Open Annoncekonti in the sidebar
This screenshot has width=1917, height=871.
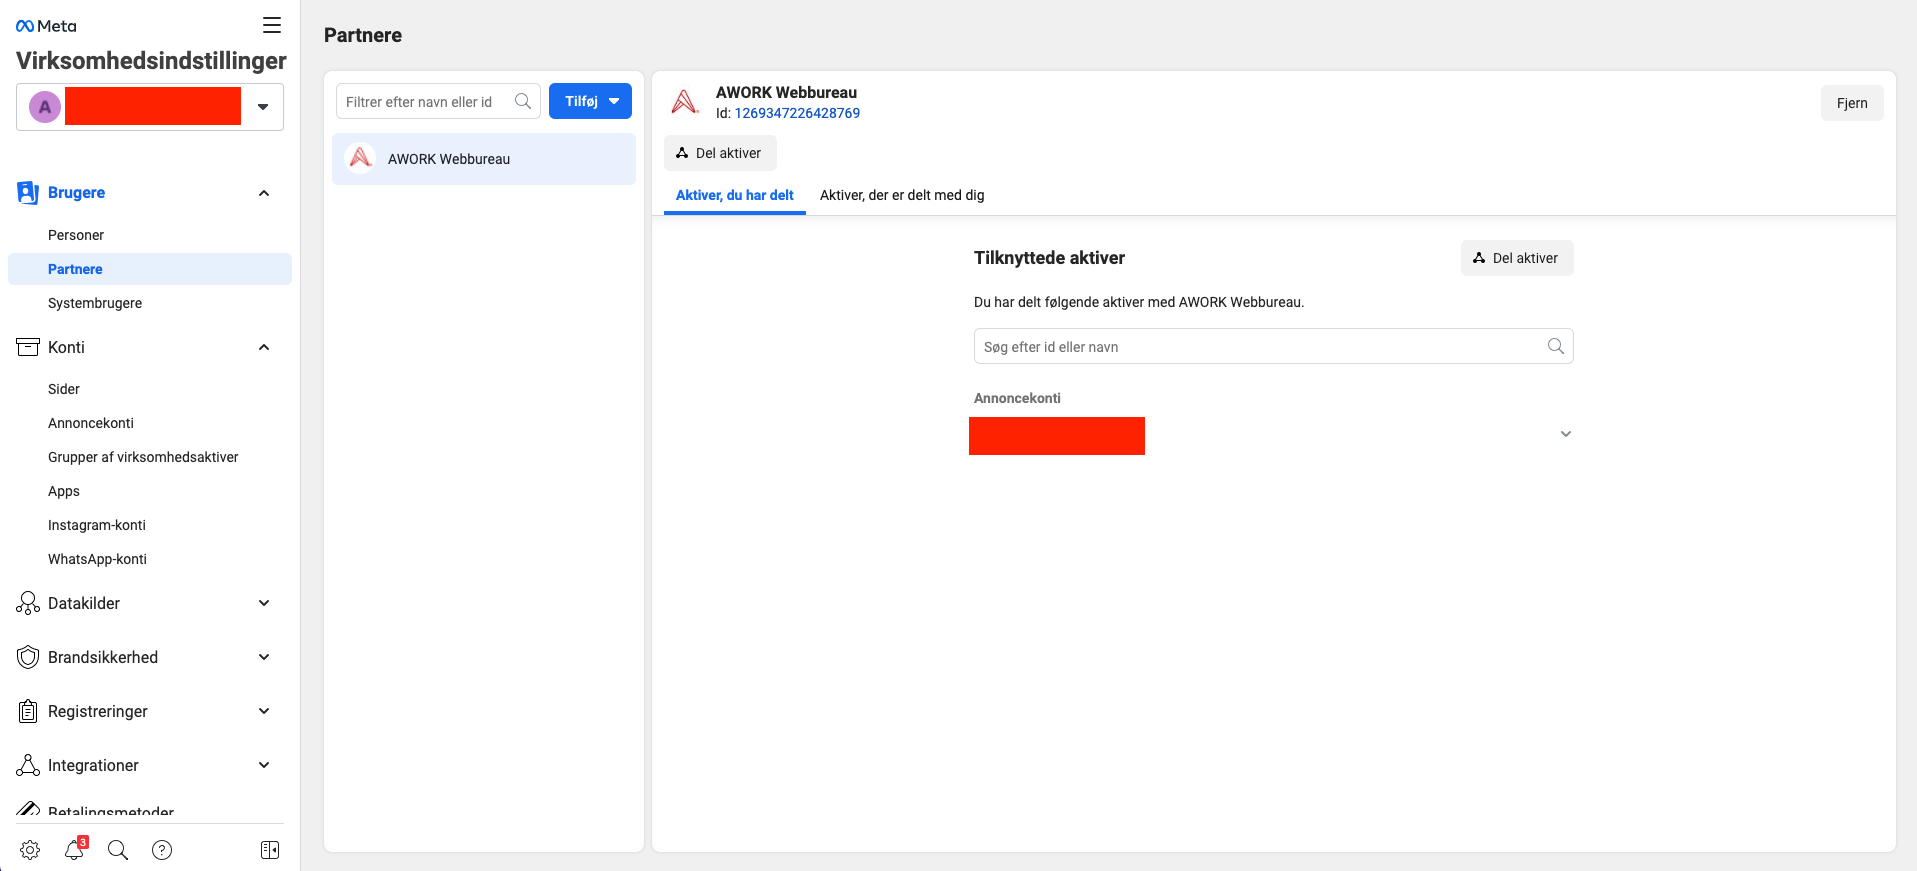coord(91,423)
